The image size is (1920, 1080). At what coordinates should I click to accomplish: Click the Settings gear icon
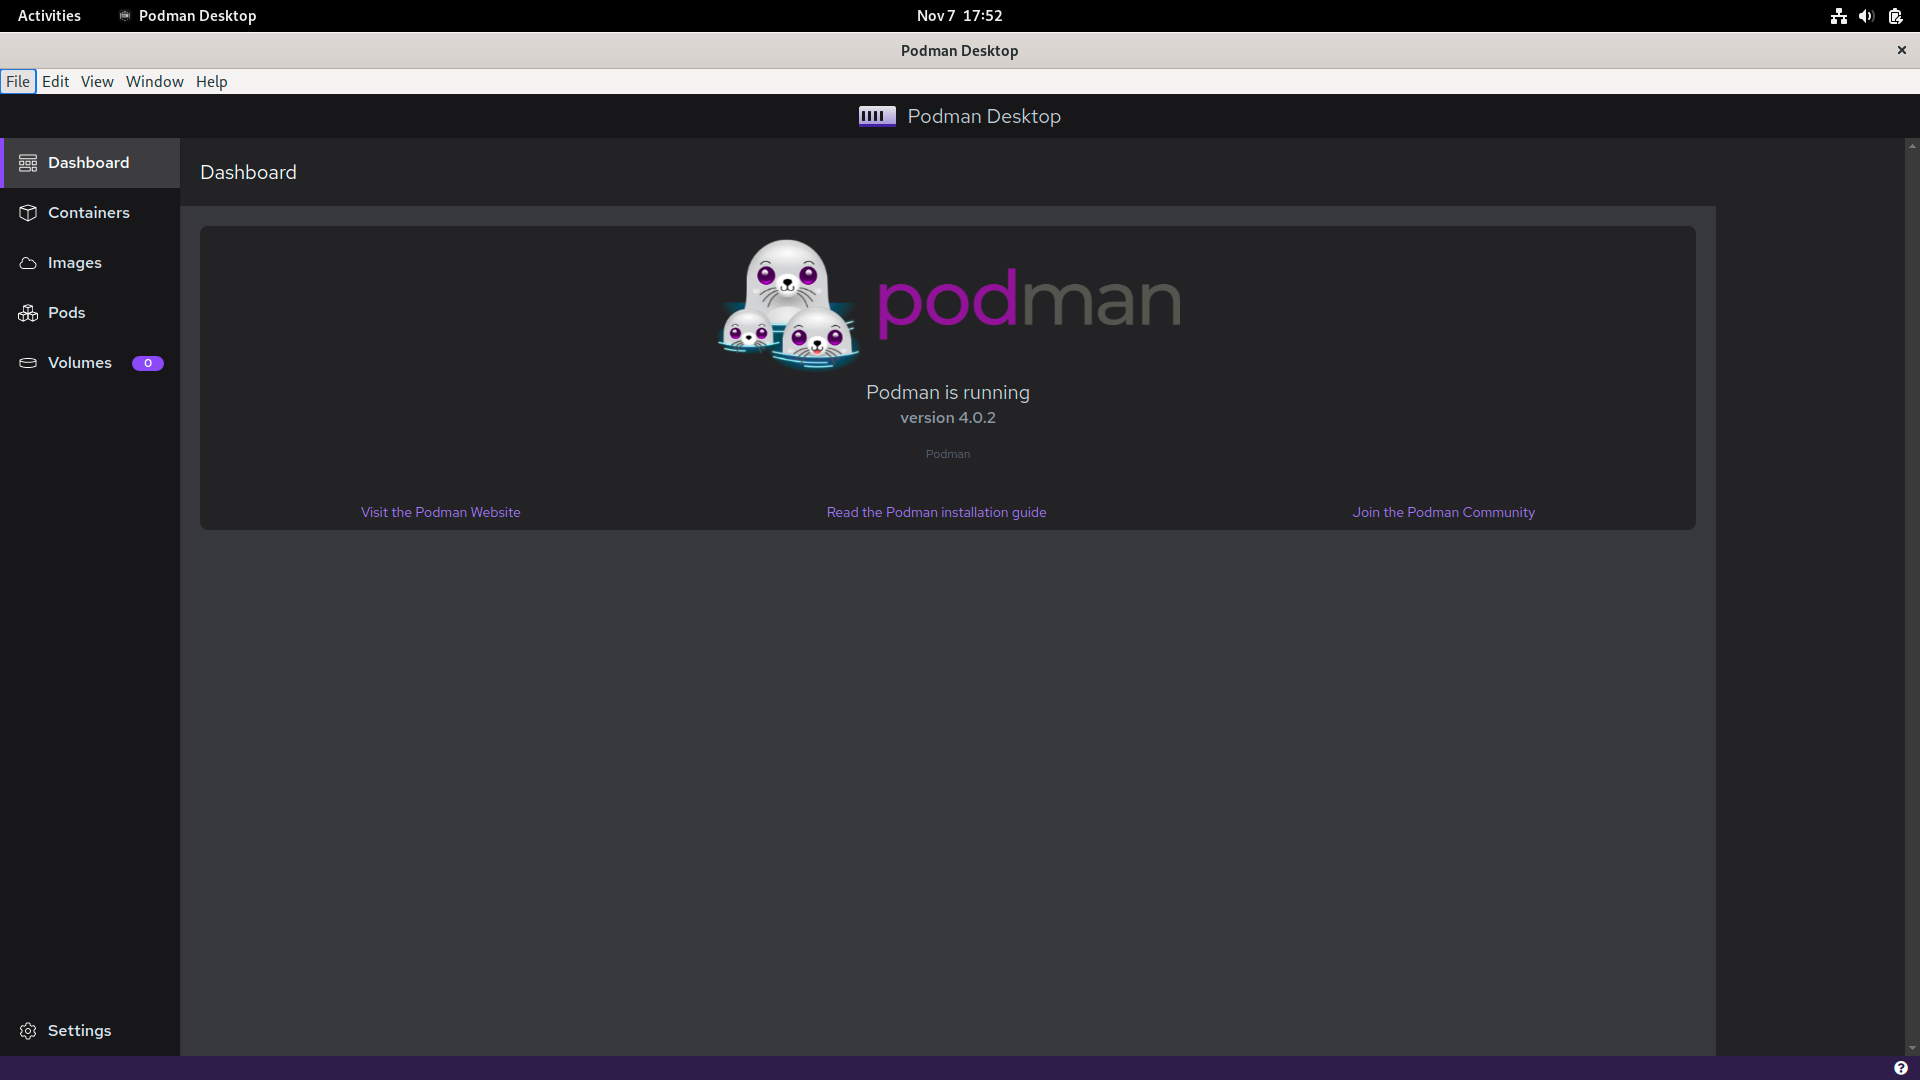tap(27, 1030)
